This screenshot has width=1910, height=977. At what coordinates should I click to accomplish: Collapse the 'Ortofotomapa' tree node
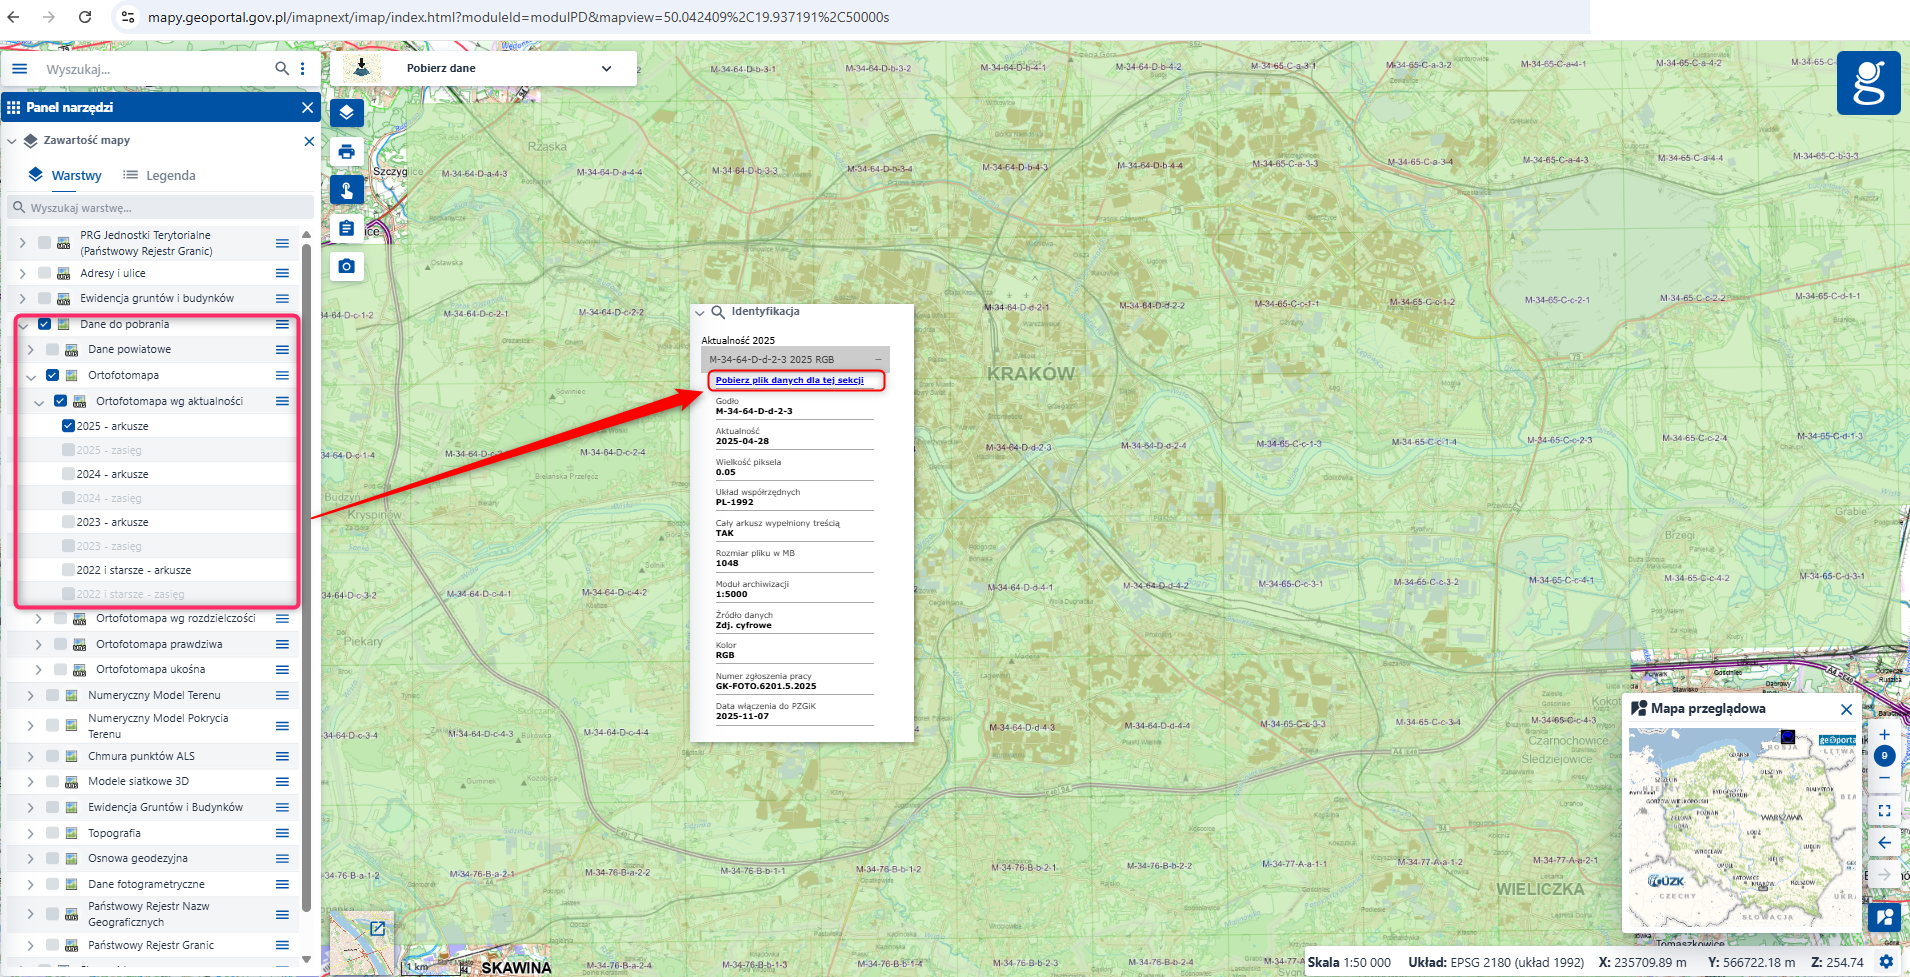pyautogui.click(x=30, y=376)
